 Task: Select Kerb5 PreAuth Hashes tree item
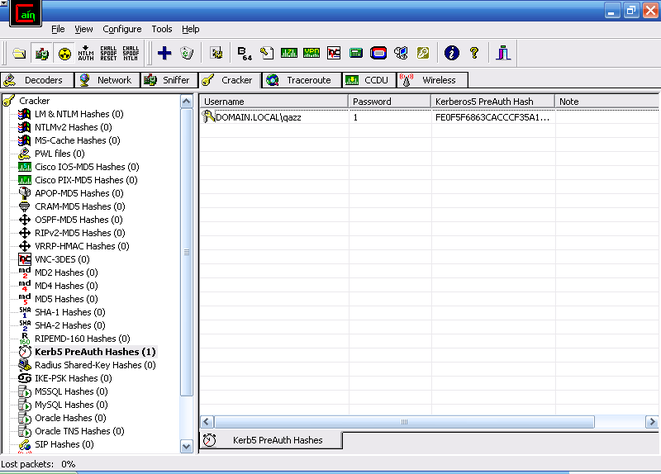(94, 352)
